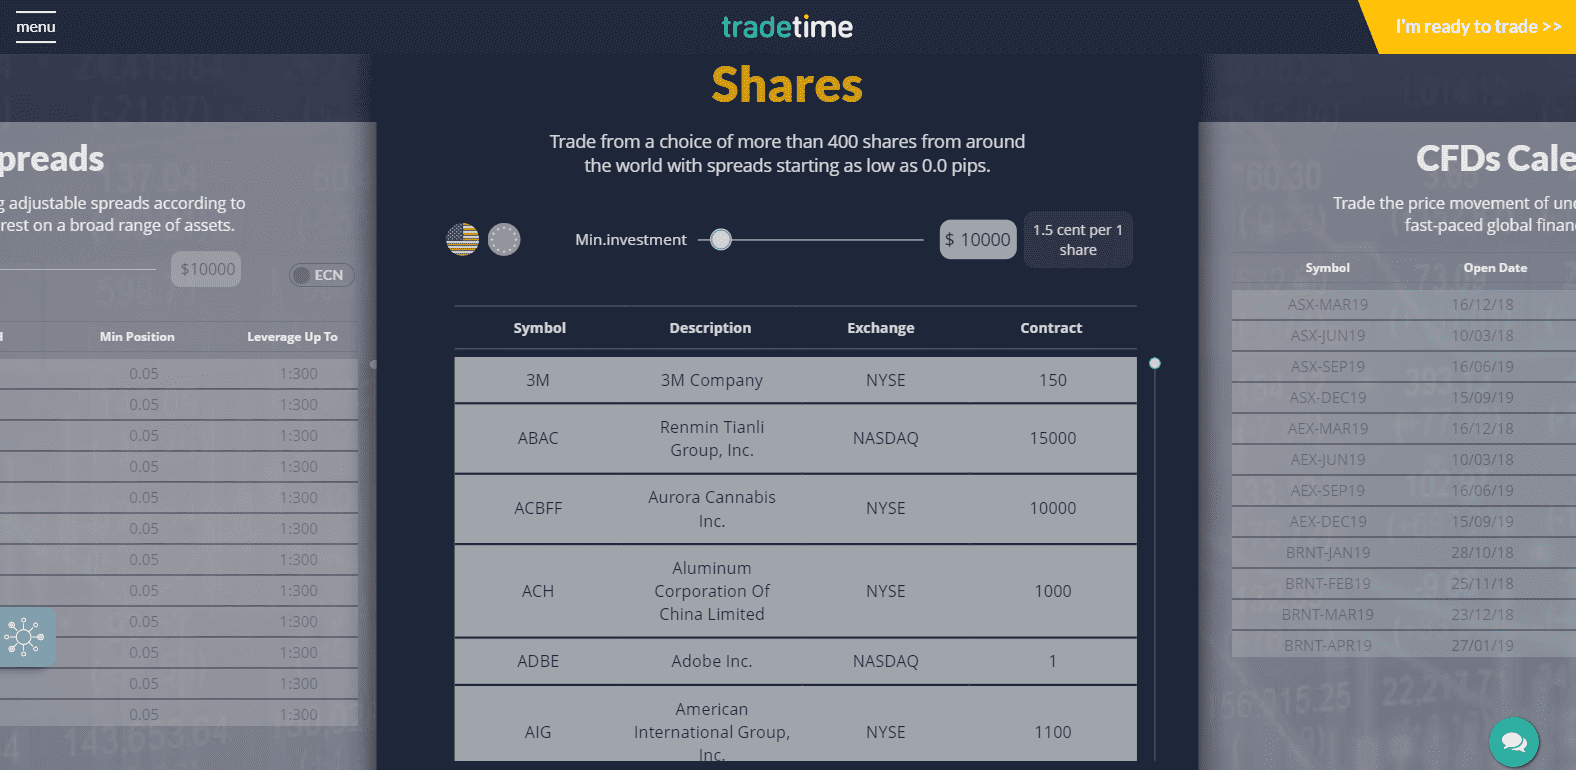The width and height of the screenshot is (1576, 770).
Task: Click the Min.investment slider handle
Action: point(721,240)
